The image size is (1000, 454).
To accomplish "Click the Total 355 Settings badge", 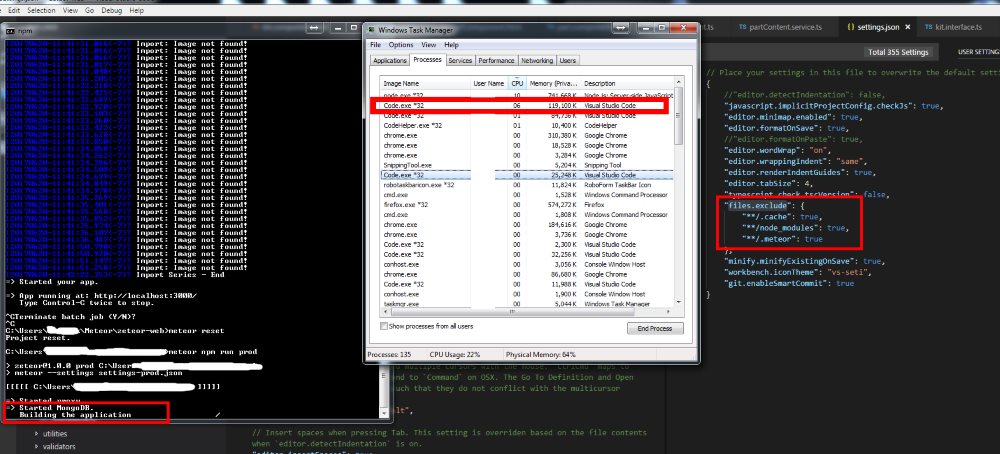I will pyautogui.click(x=899, y=52).
